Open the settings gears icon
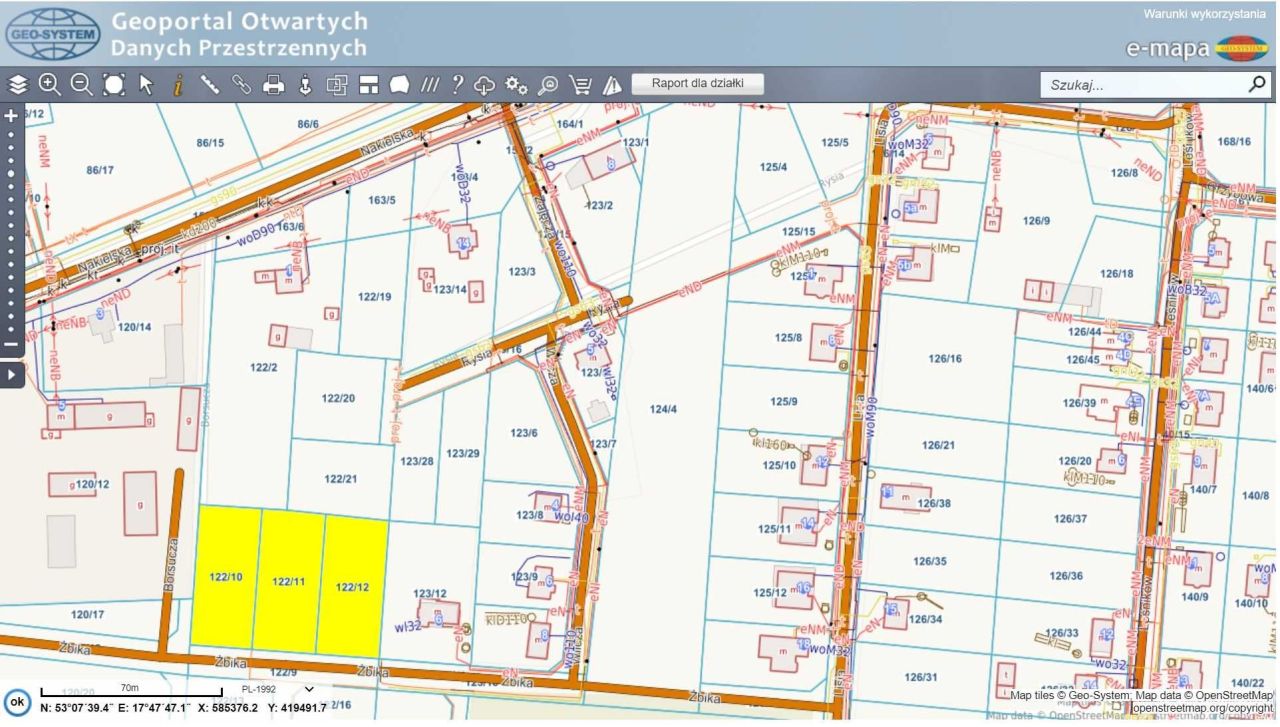The height and width of the screenshot is (727, 1280). (x=516, y=85)
